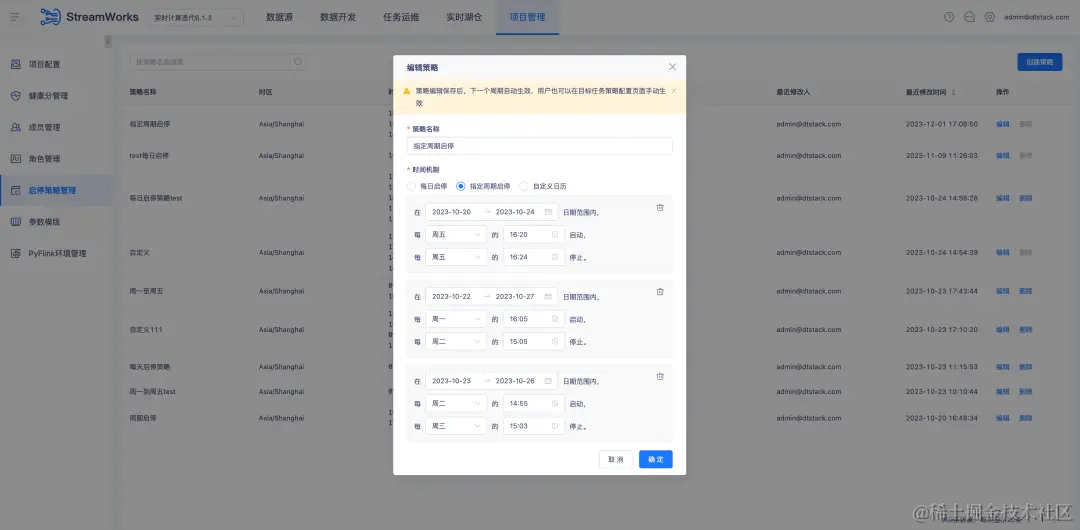This screenshot has width=1080, height=530.
Task: Click clock icon in the 15:03 time field
Action: point(554,427)
